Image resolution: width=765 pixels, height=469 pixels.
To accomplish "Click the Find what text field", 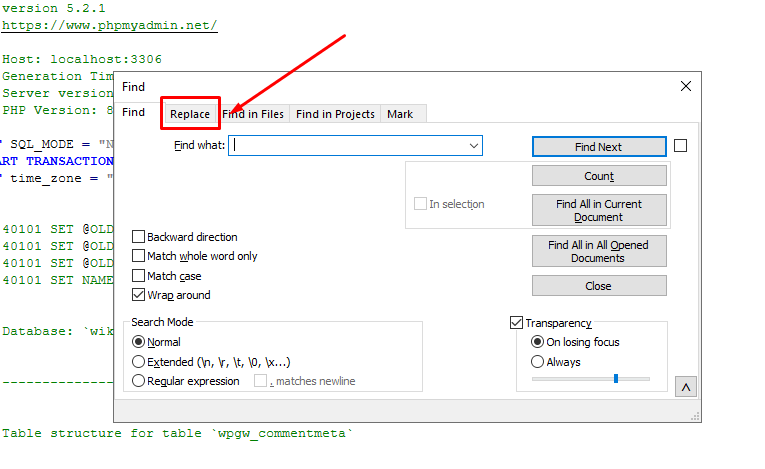I will pyautogui.click(x=348, y=146).
